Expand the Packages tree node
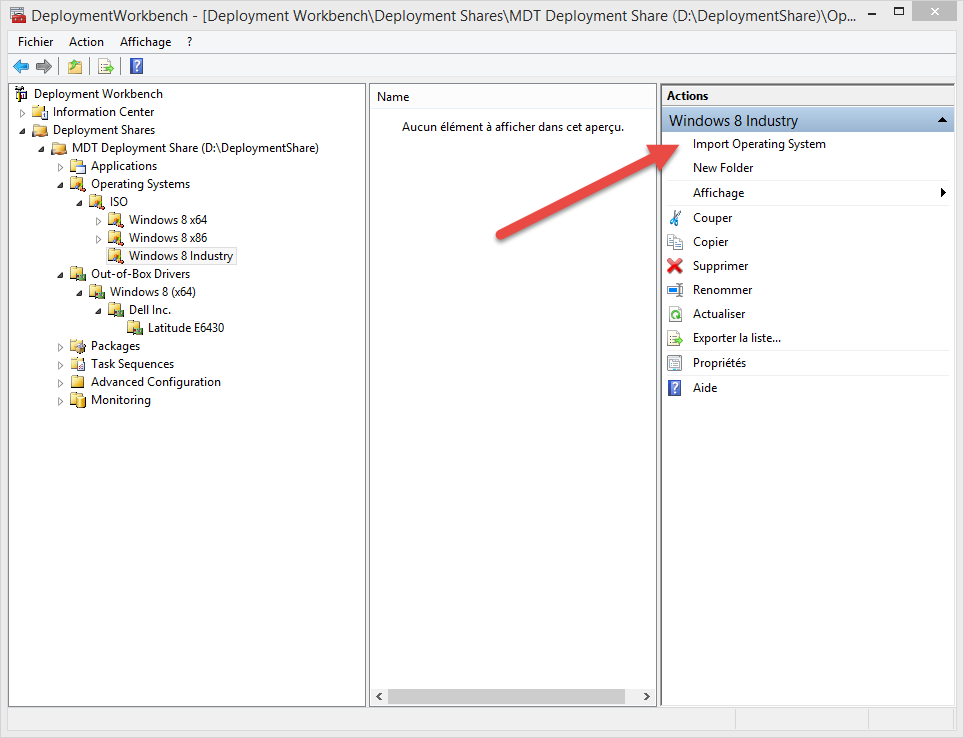The image size is (964, 738). tap(60, 345)
